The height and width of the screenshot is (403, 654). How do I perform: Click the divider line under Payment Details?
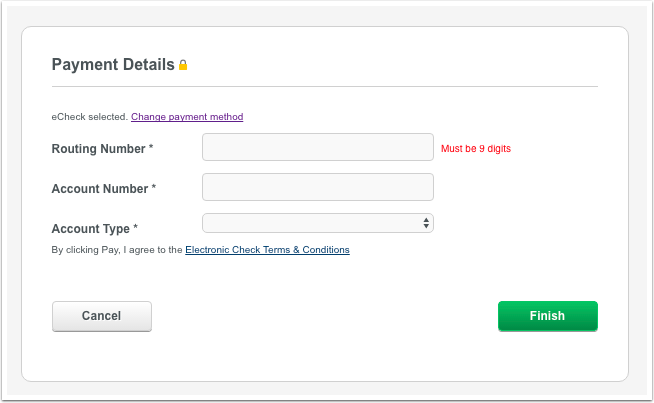pos(325,87)
